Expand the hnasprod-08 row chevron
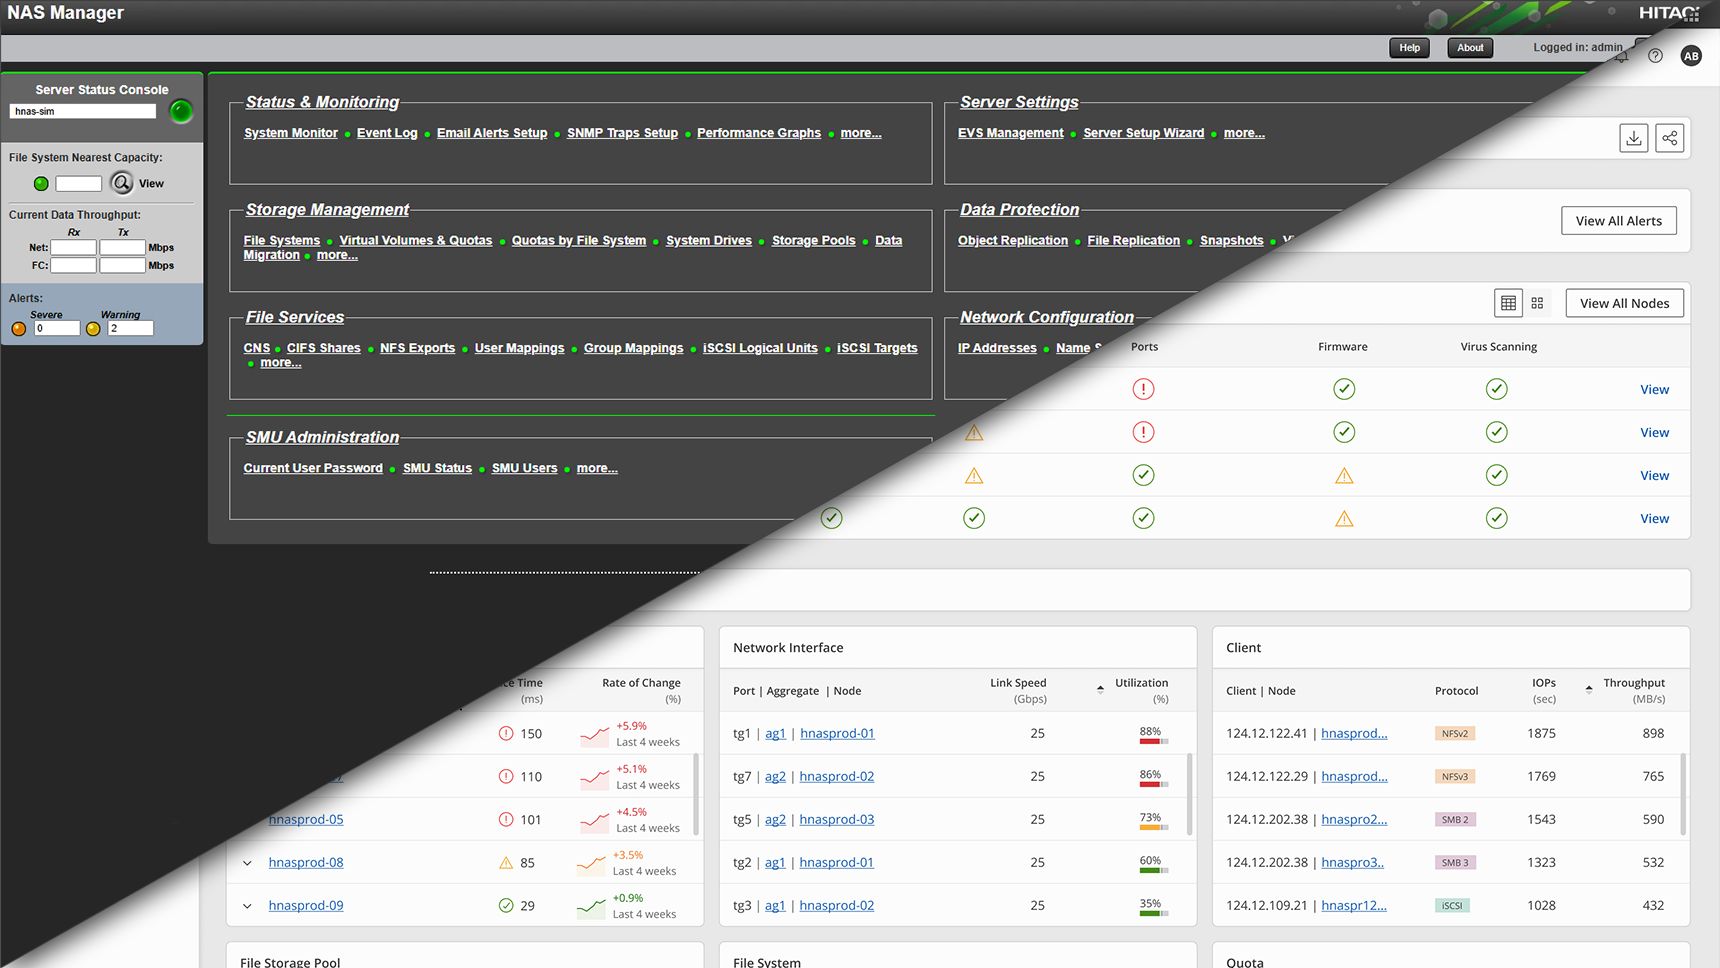The width and height of the screenshot is (1720, 968). point(247,863)
